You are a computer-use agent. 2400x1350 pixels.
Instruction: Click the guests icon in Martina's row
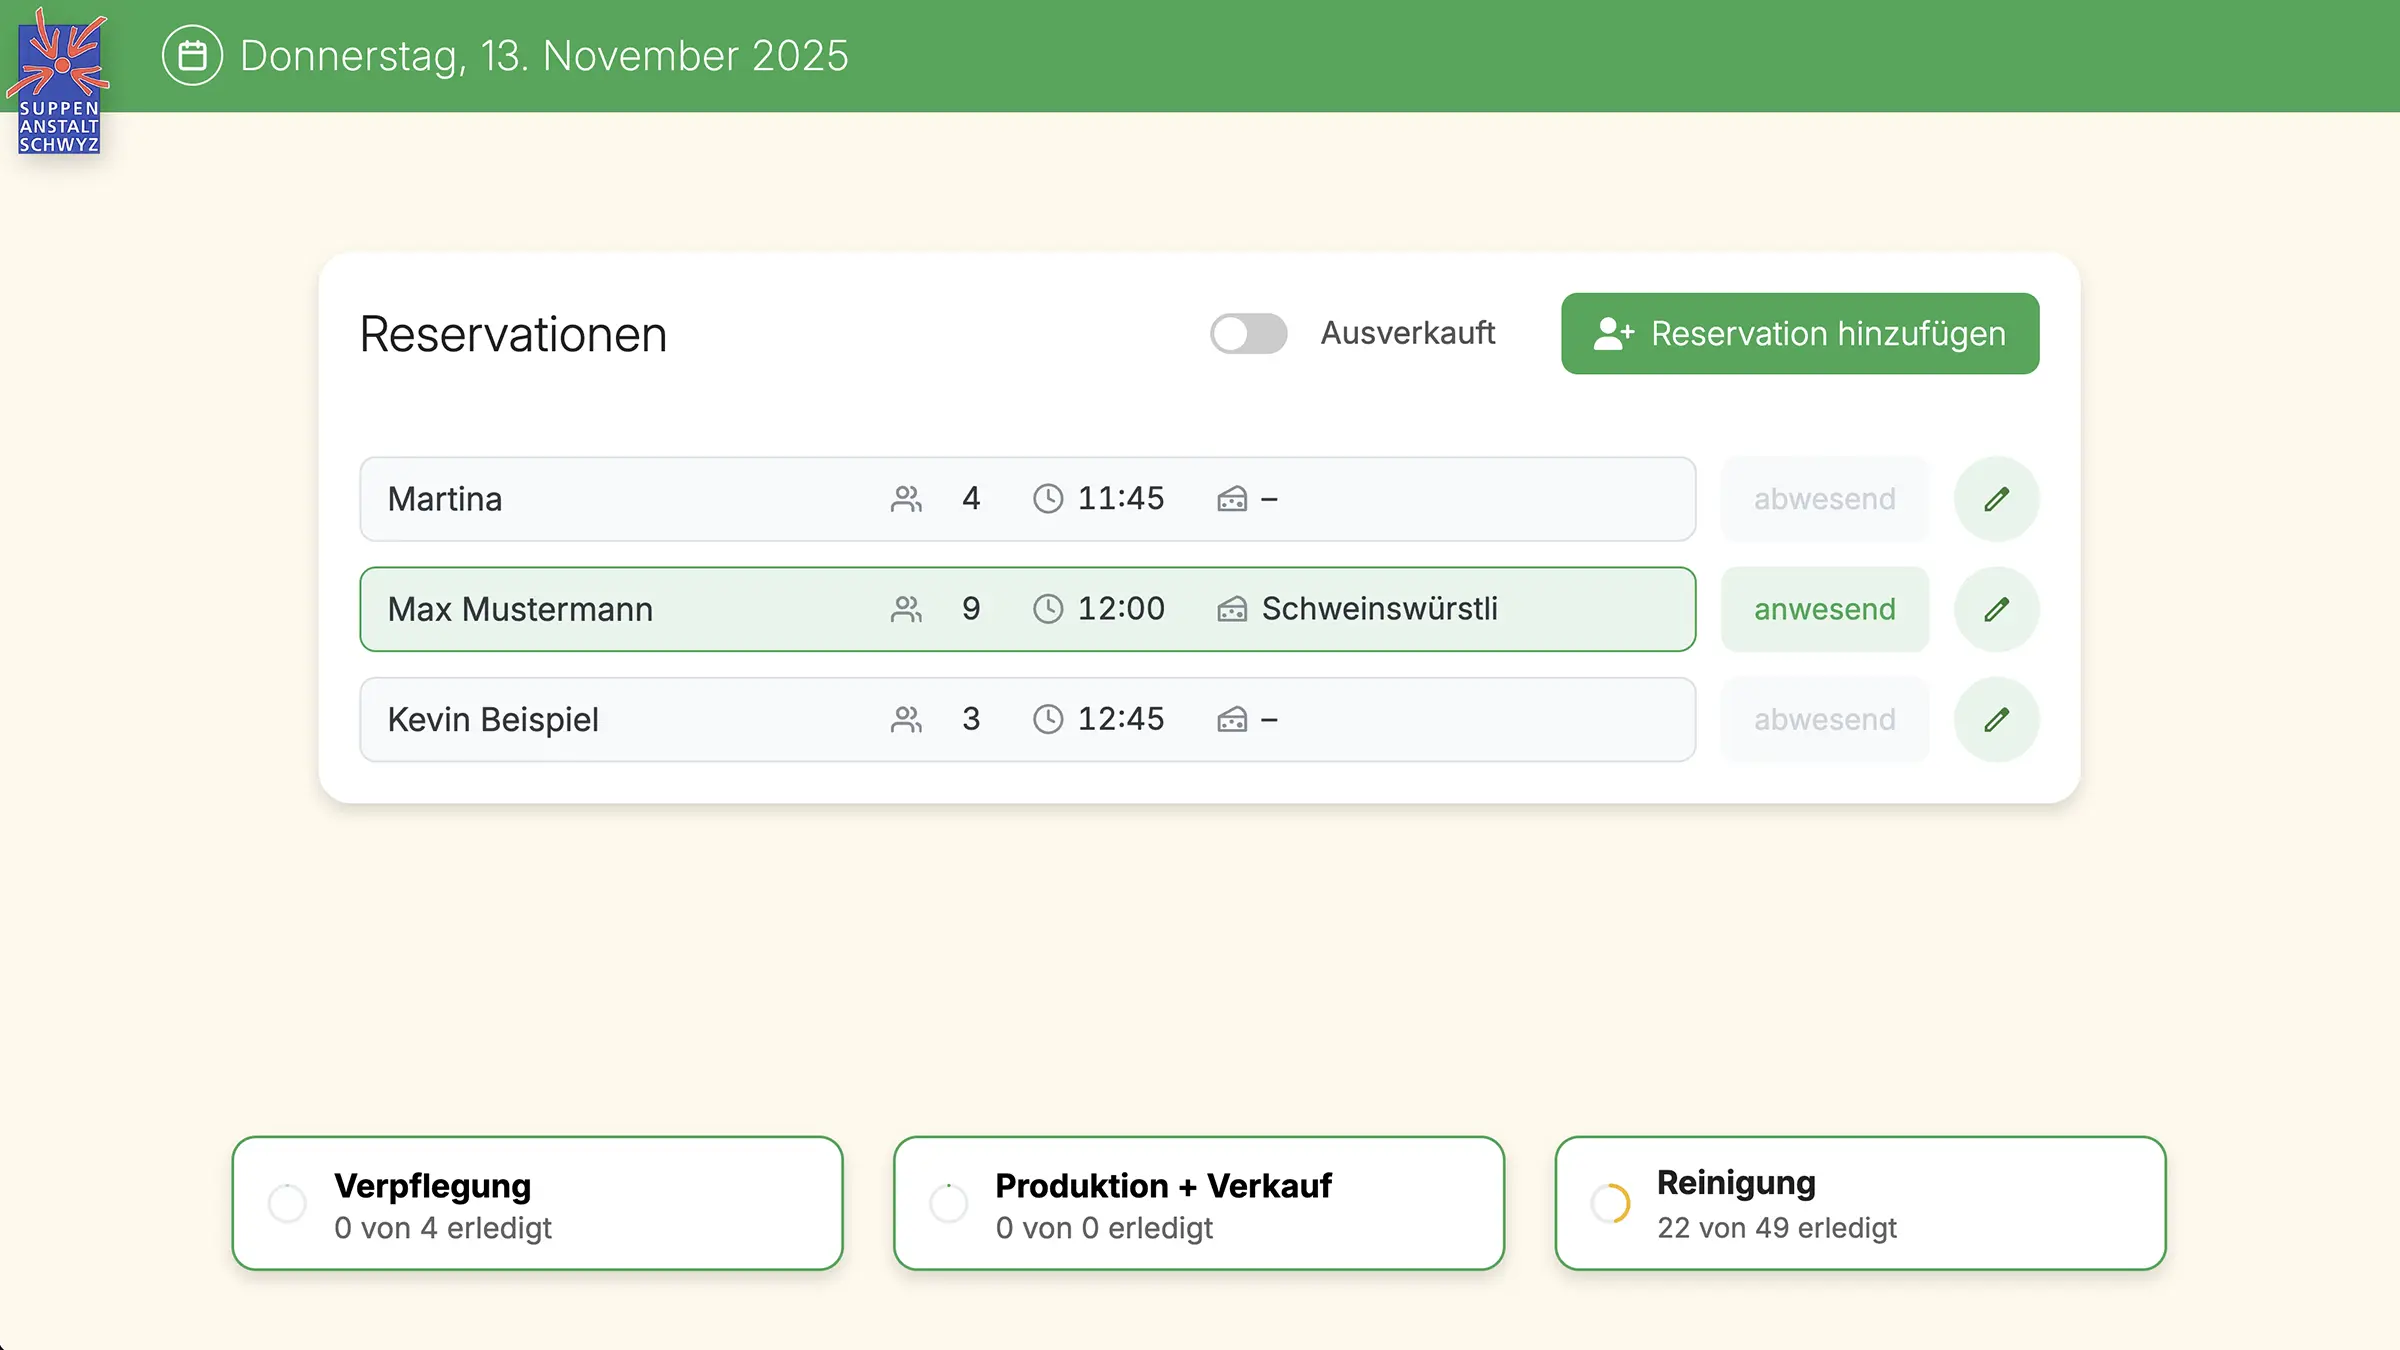pos(906,499)
